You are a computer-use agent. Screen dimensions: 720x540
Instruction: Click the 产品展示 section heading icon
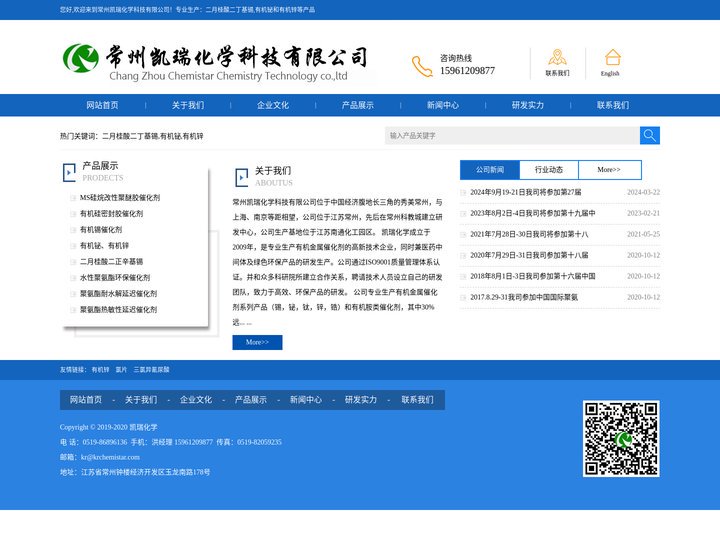point(69,173)
